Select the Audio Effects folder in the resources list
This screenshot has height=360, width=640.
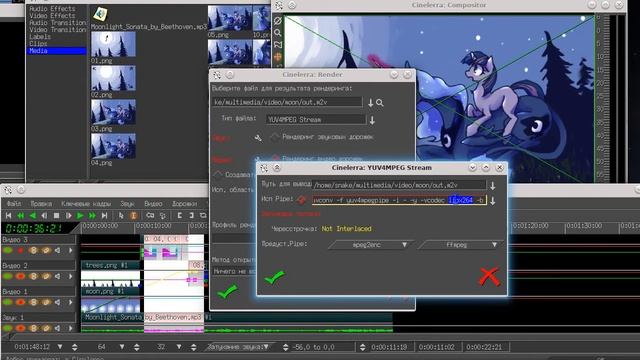[x=52, y=9]
